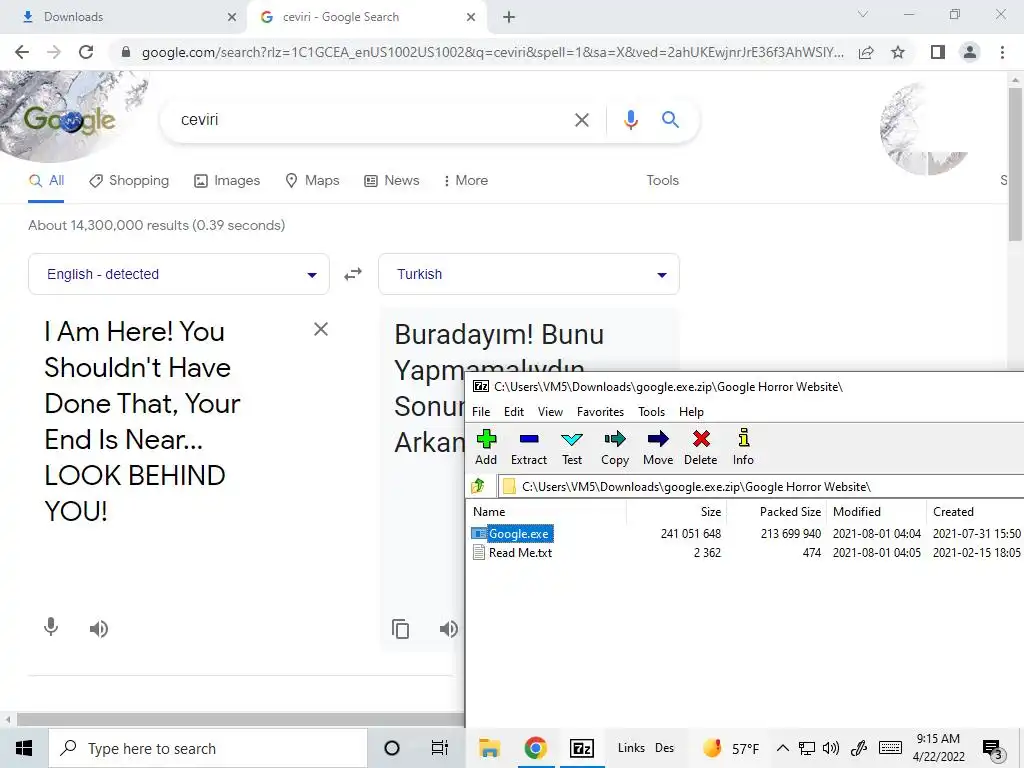Switch to the Shopping results tab
The height and width of the screenshot is (768, 1024).
tap(129, 181)
